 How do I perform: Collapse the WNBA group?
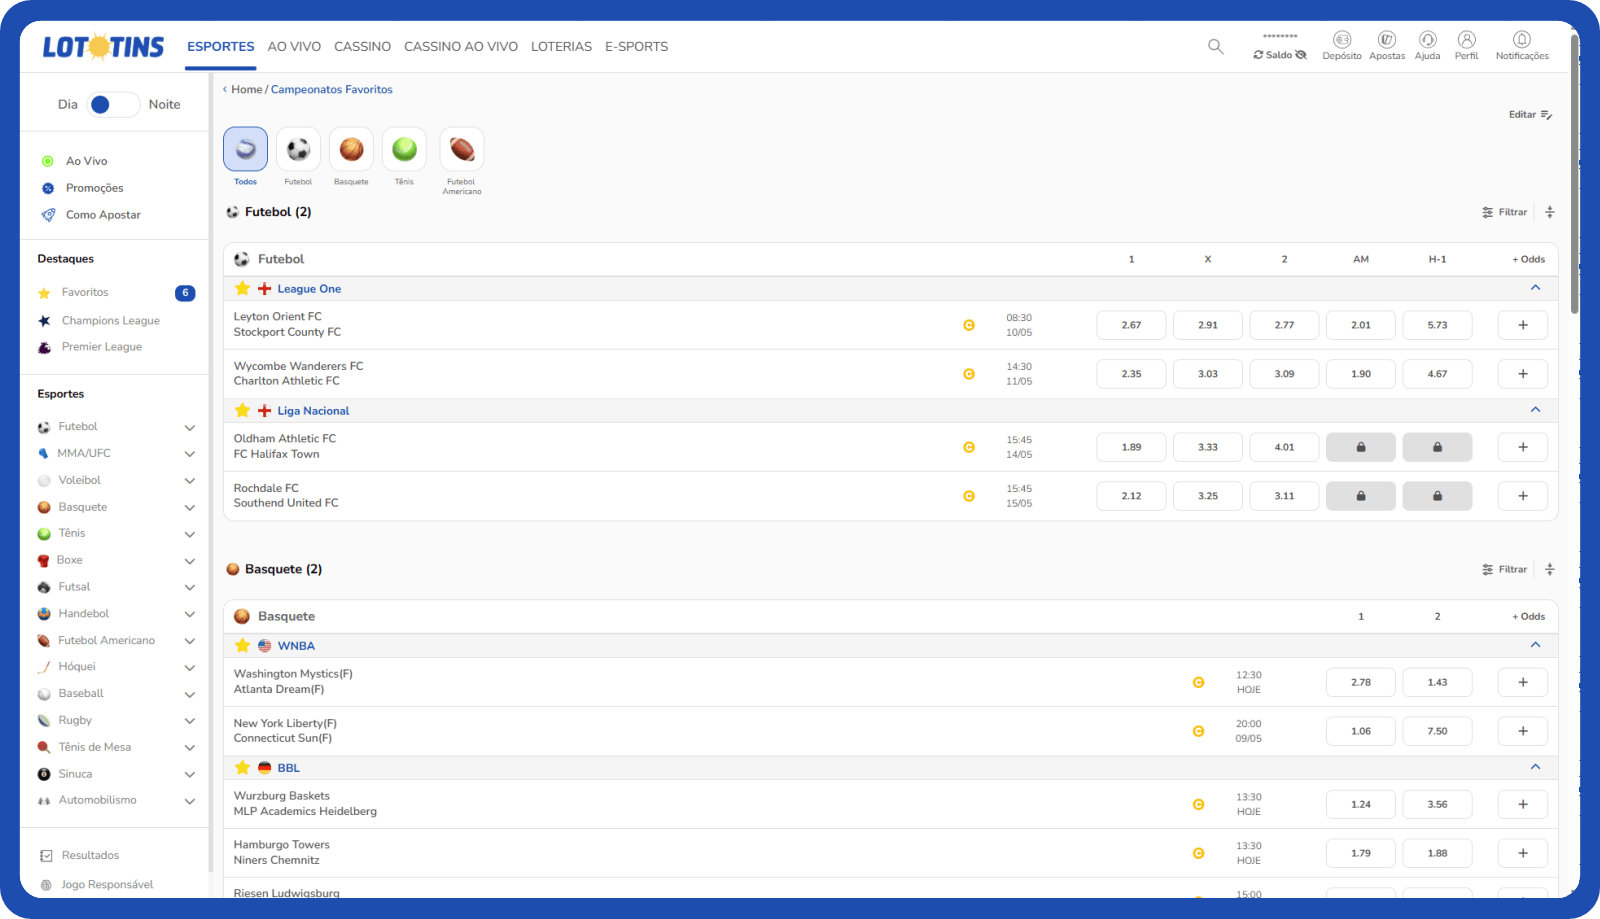pyautogui.click(x=1535, y=645)
